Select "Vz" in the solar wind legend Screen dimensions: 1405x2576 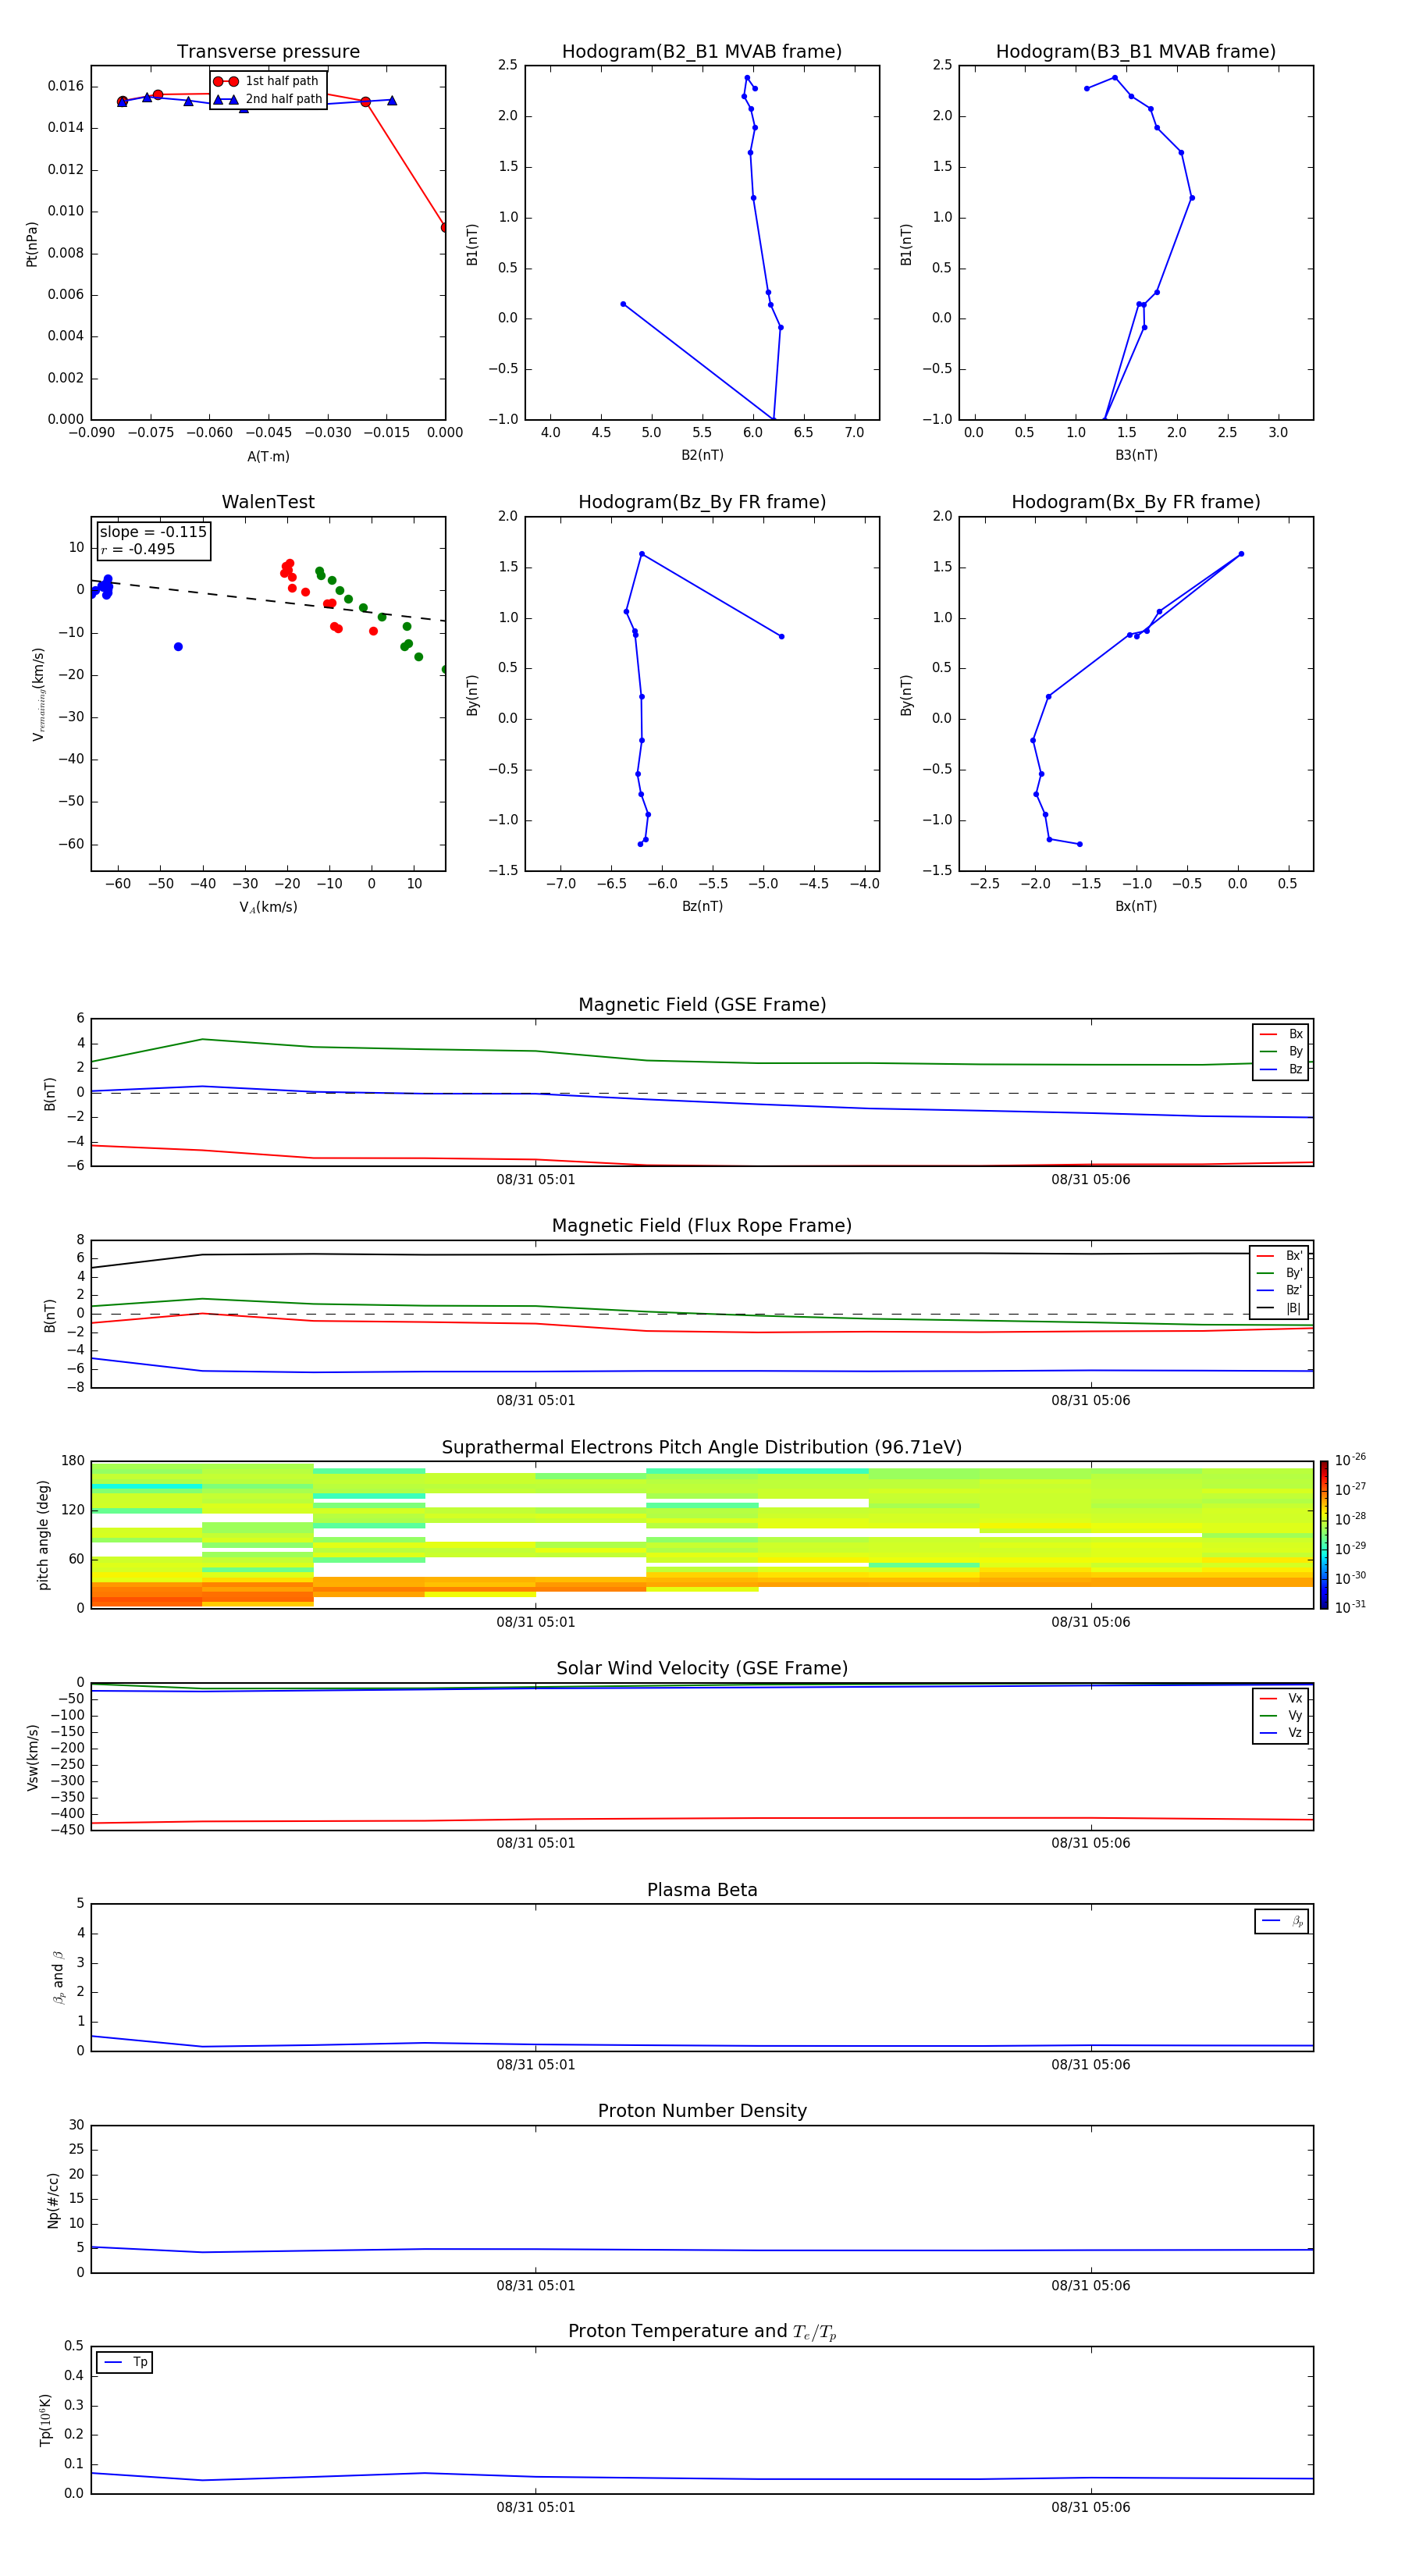tap(1281, 1733)
